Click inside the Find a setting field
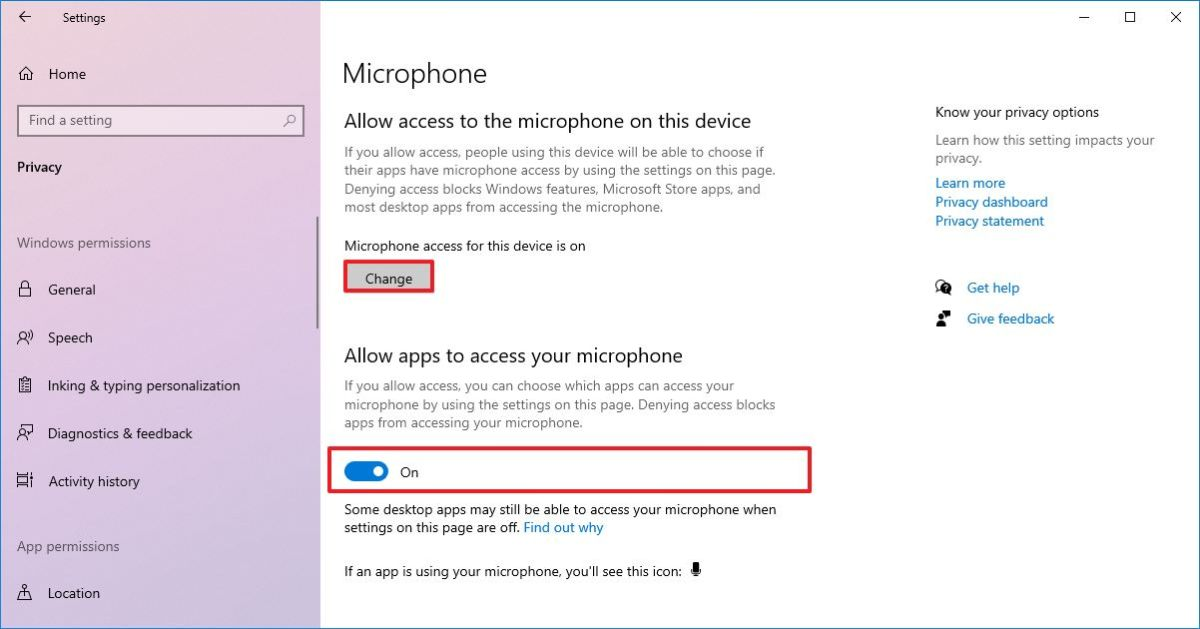The width and height of the screenshot is (1200, 629). pyautogui.click(x=161, y=121)
